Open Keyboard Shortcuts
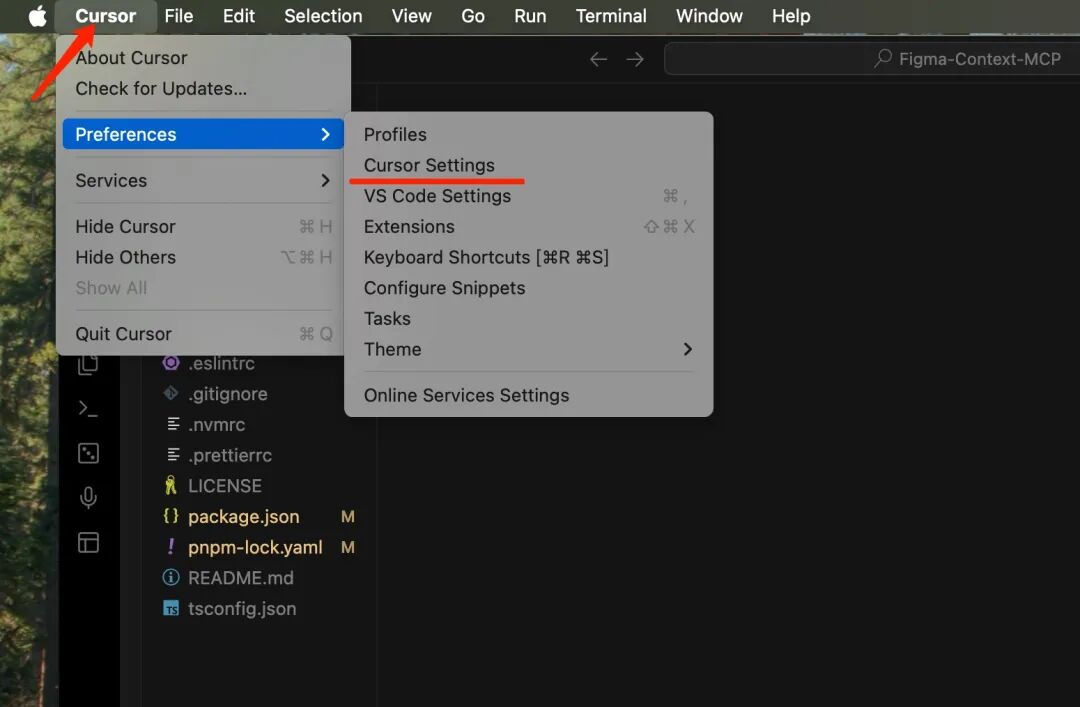Screen dimensions: 1080x707 528,257
